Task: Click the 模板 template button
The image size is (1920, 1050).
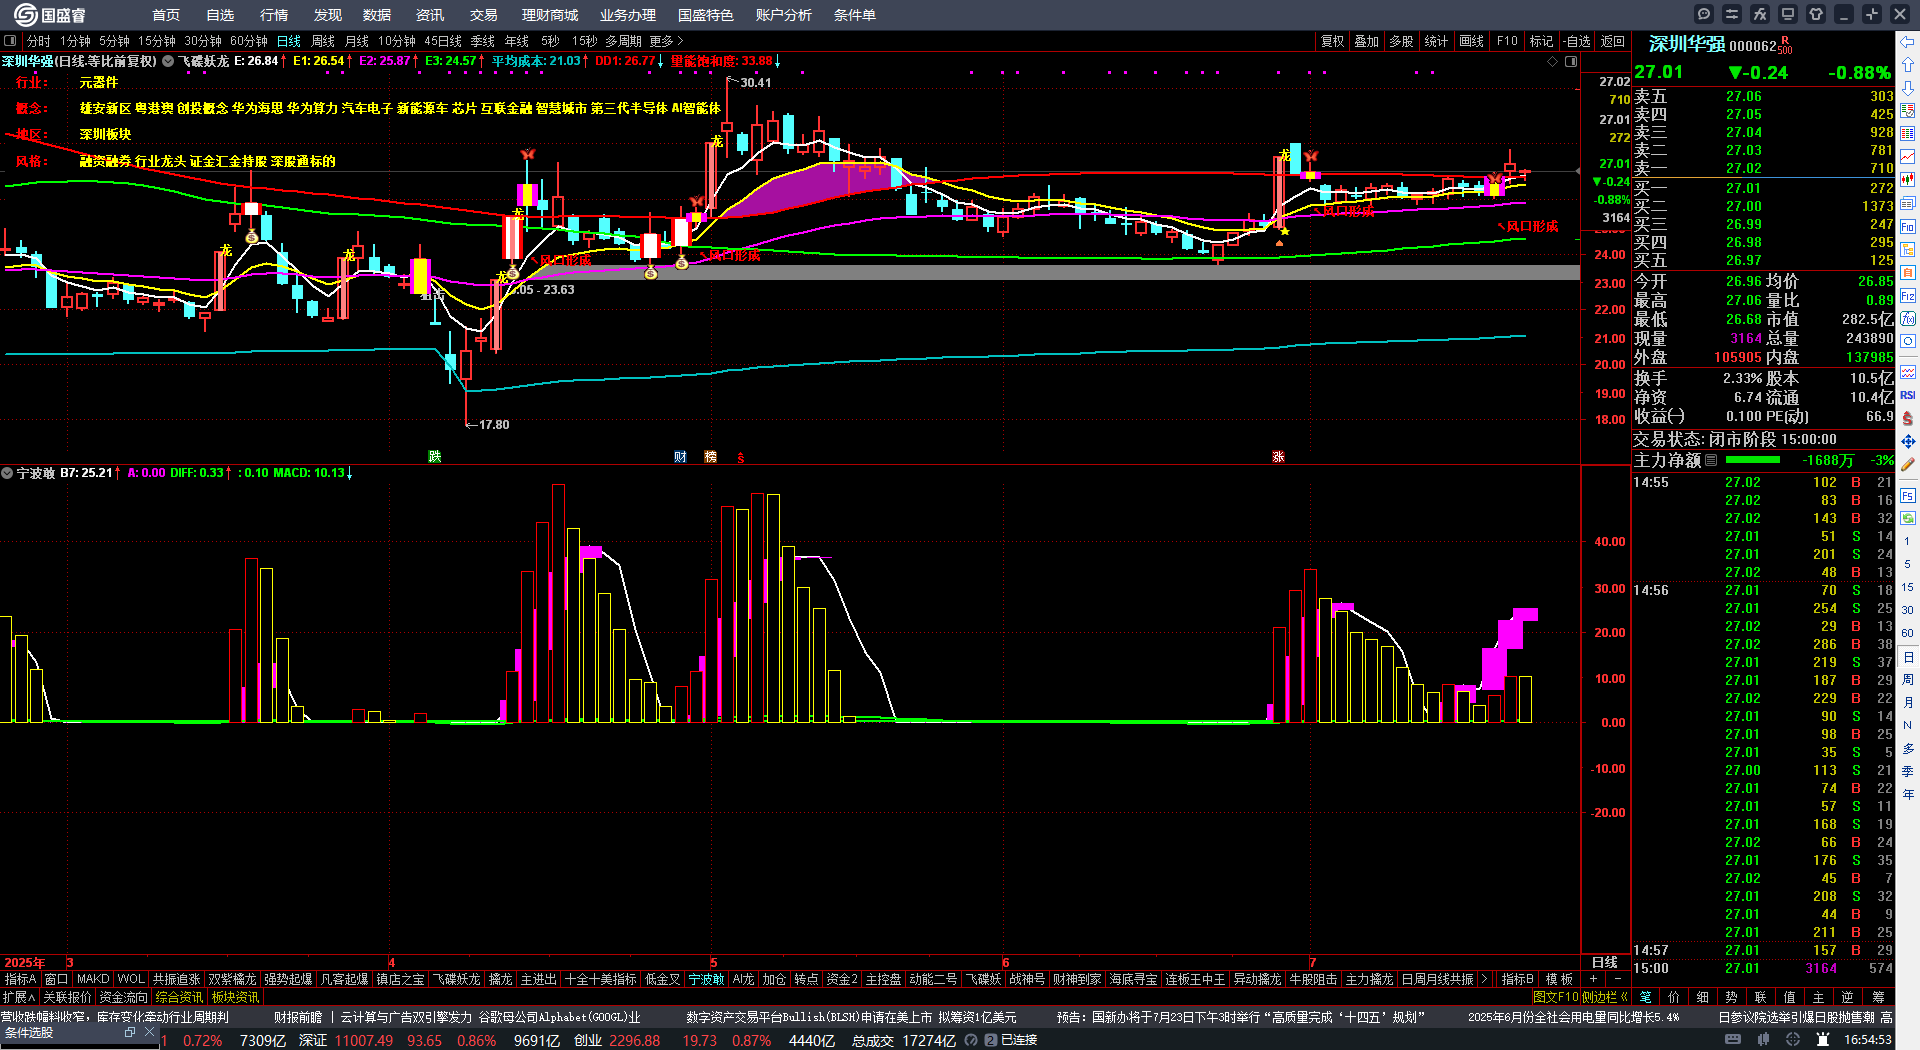Action: pyautogui.click(x=1559, y=979)
